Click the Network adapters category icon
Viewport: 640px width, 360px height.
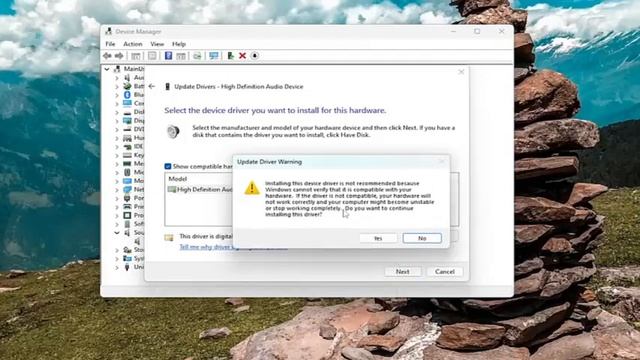[x=127, y=189]
